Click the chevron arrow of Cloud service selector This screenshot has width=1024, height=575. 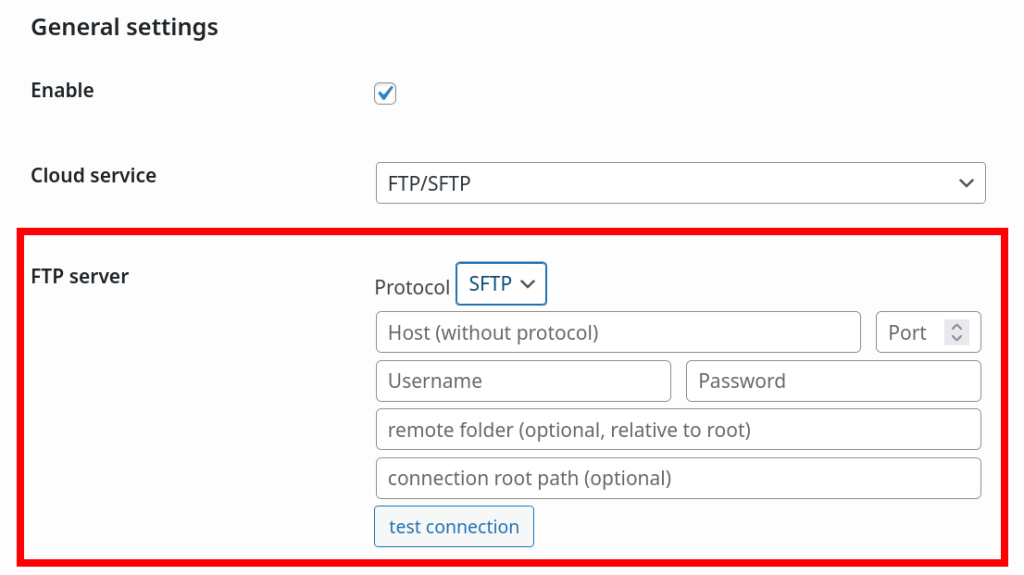[965, 183]
